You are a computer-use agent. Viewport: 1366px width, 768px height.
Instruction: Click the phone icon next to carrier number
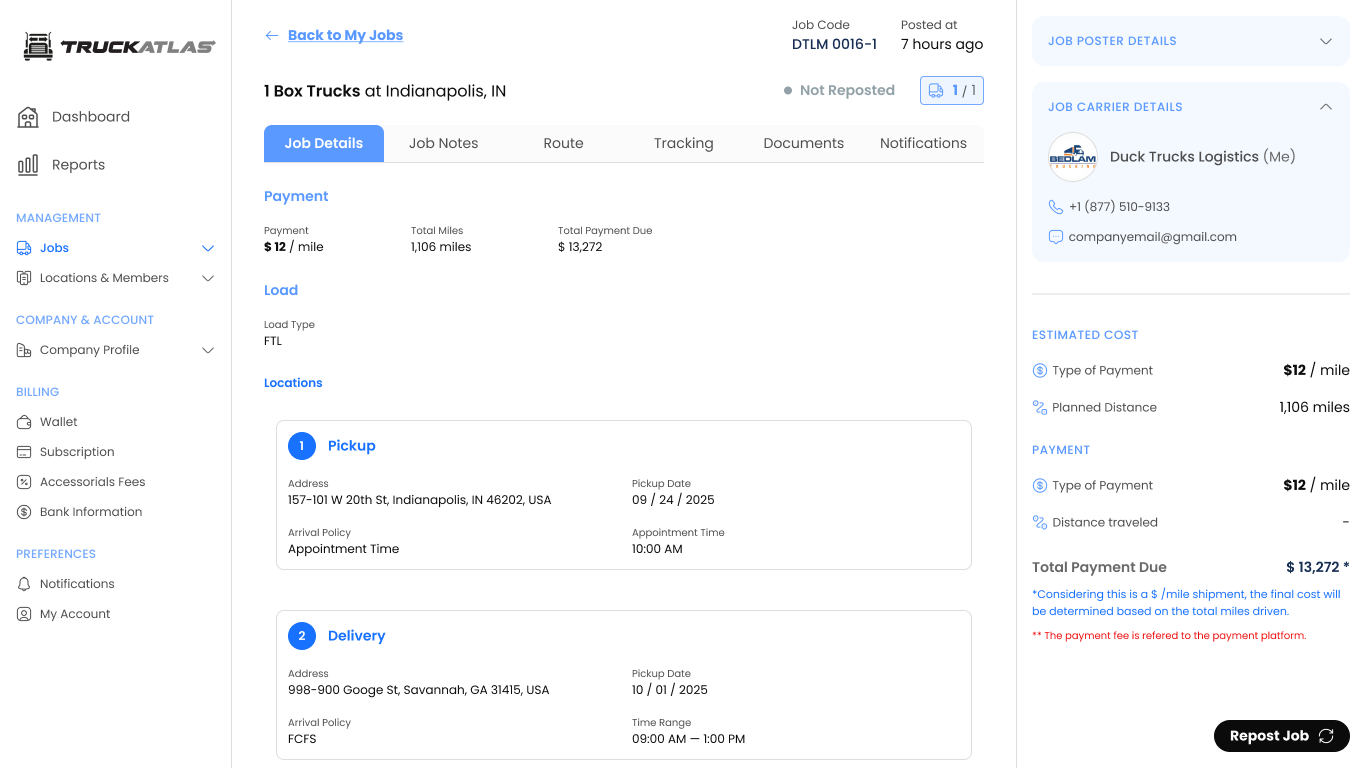point(1055,207)
